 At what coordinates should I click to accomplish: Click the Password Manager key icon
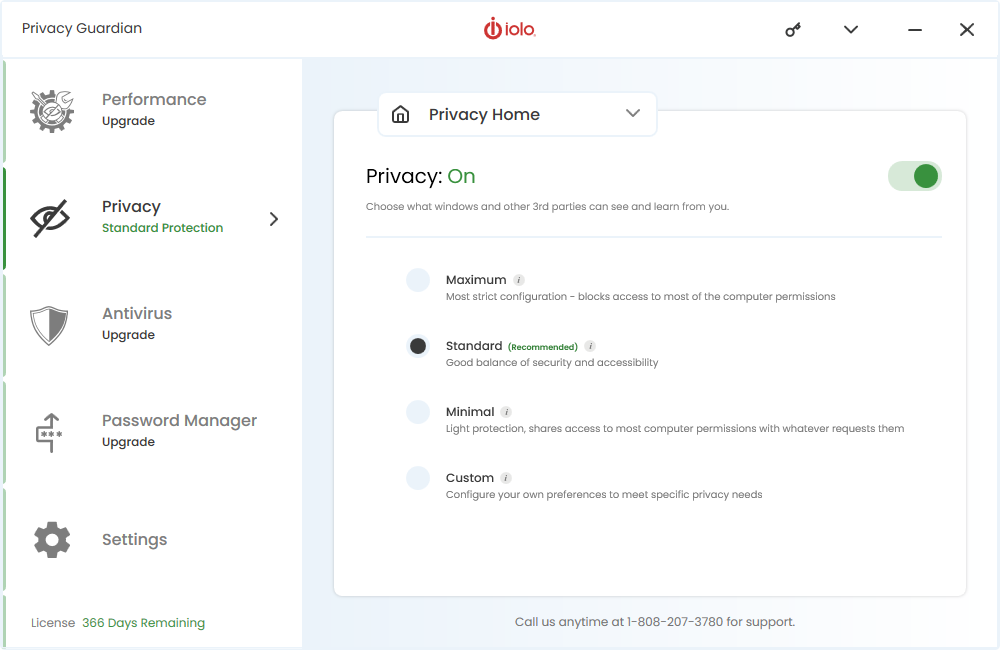[x=49, y=432]
